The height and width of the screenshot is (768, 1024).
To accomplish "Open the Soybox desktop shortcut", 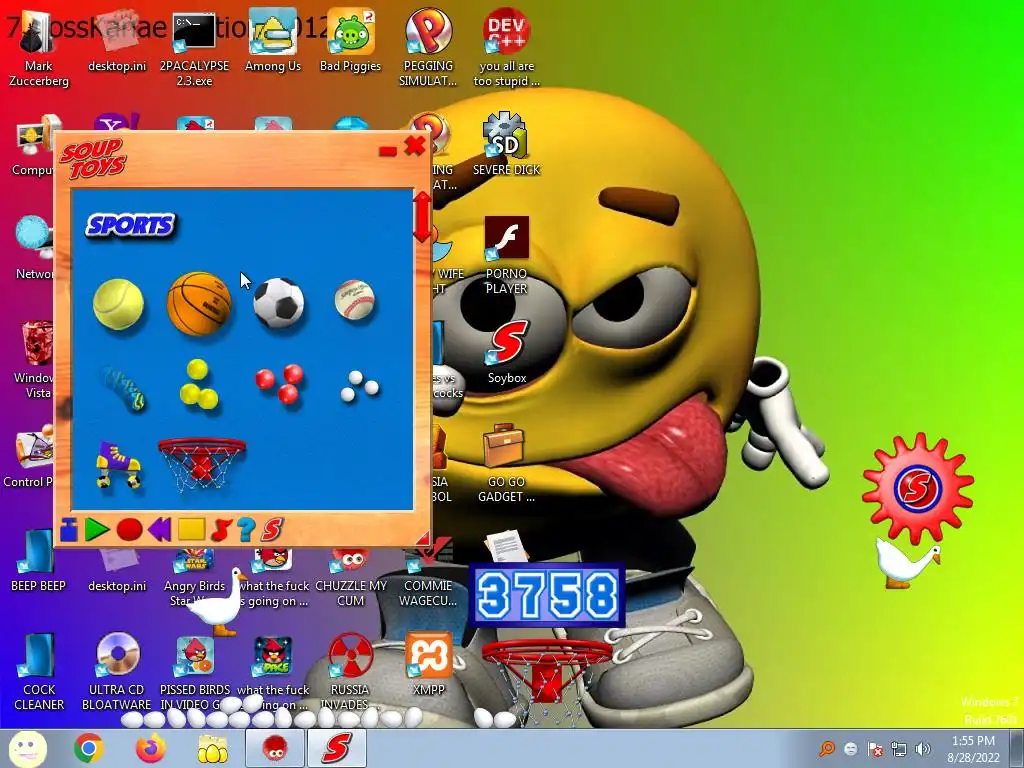I will point(506,353).
